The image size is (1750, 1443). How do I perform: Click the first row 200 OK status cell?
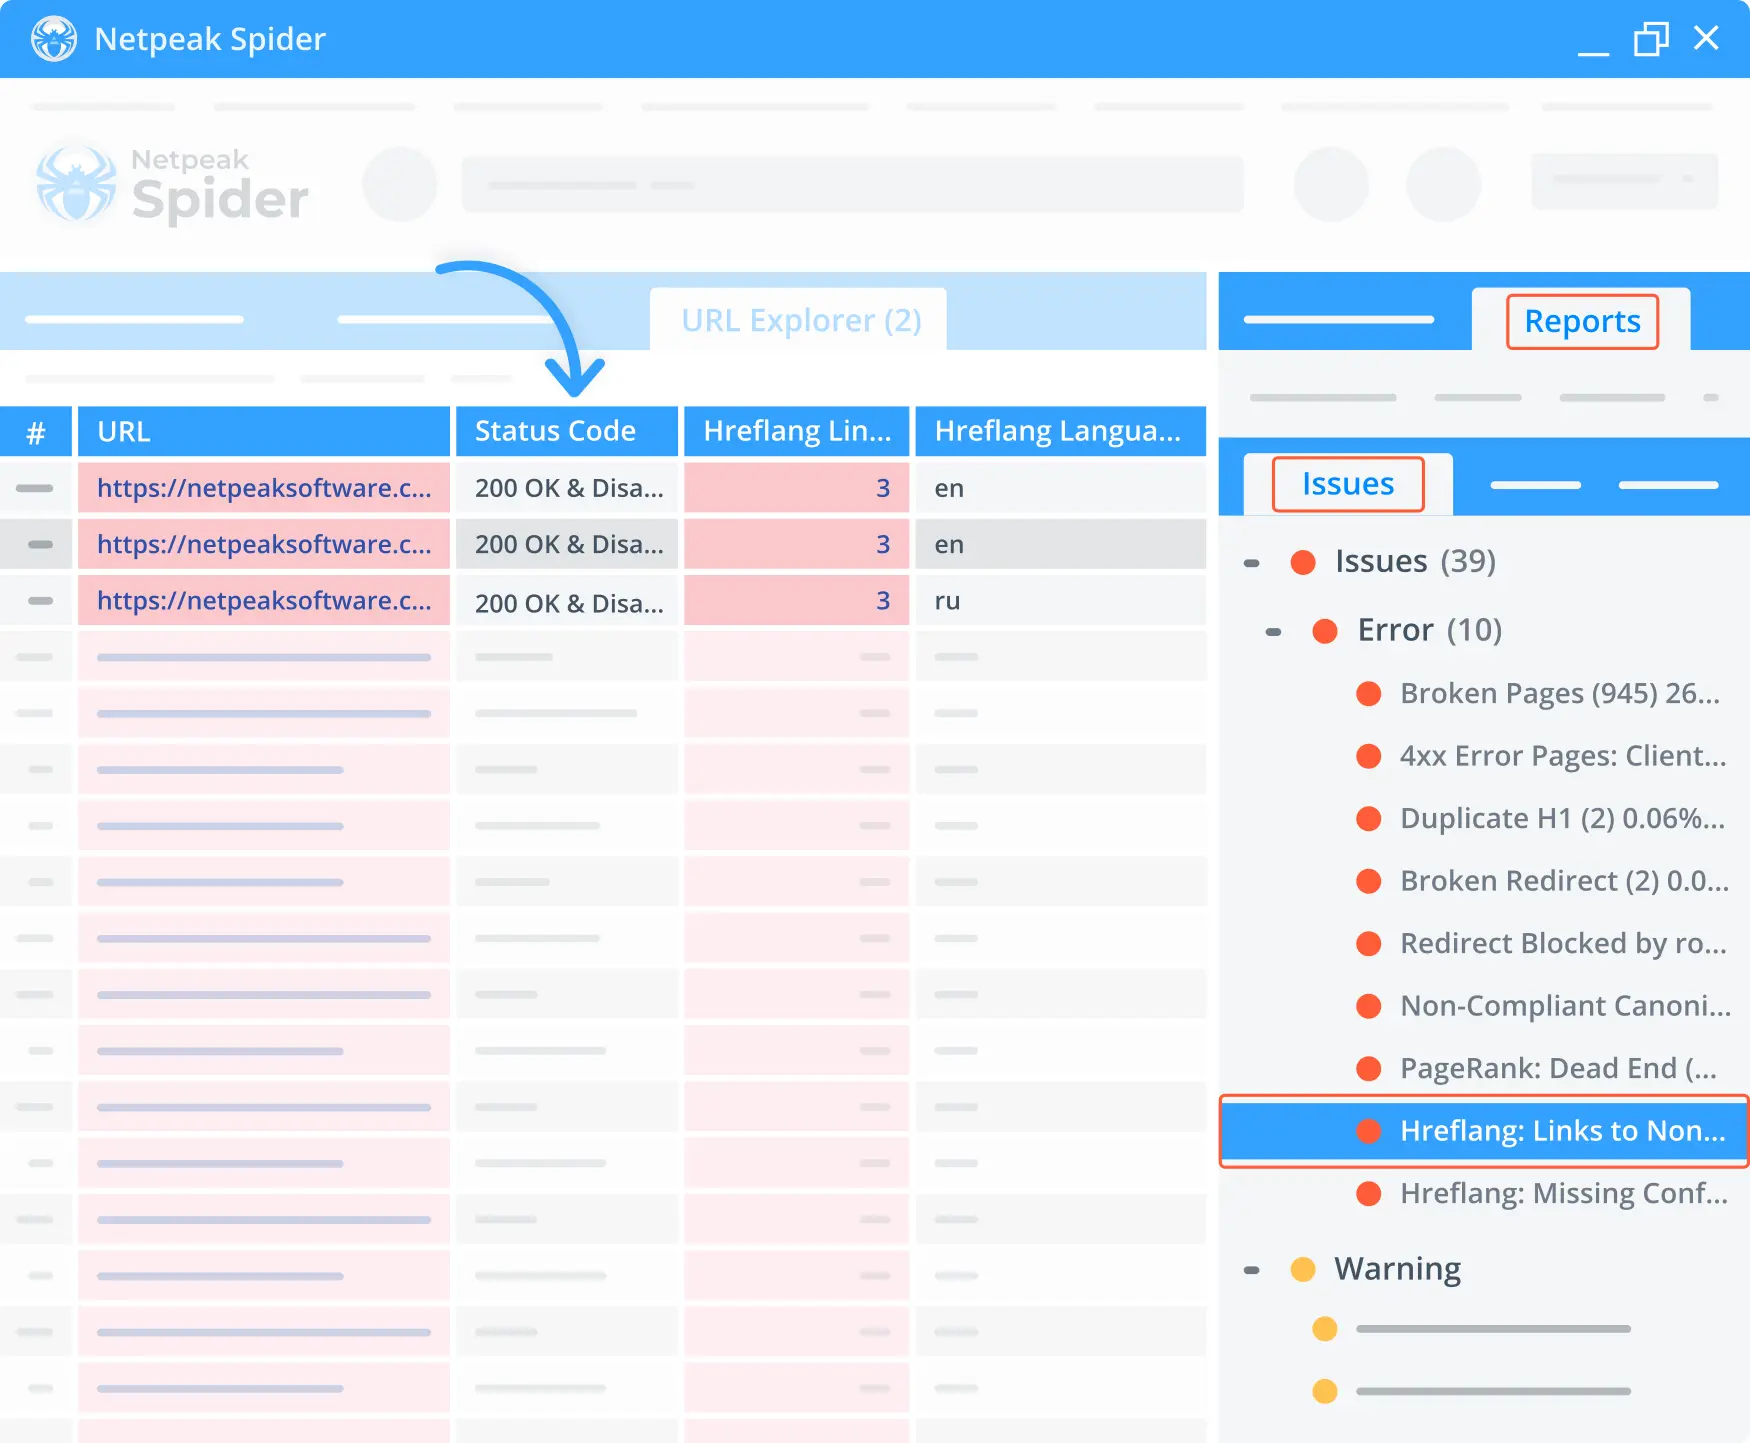(567, 488)
